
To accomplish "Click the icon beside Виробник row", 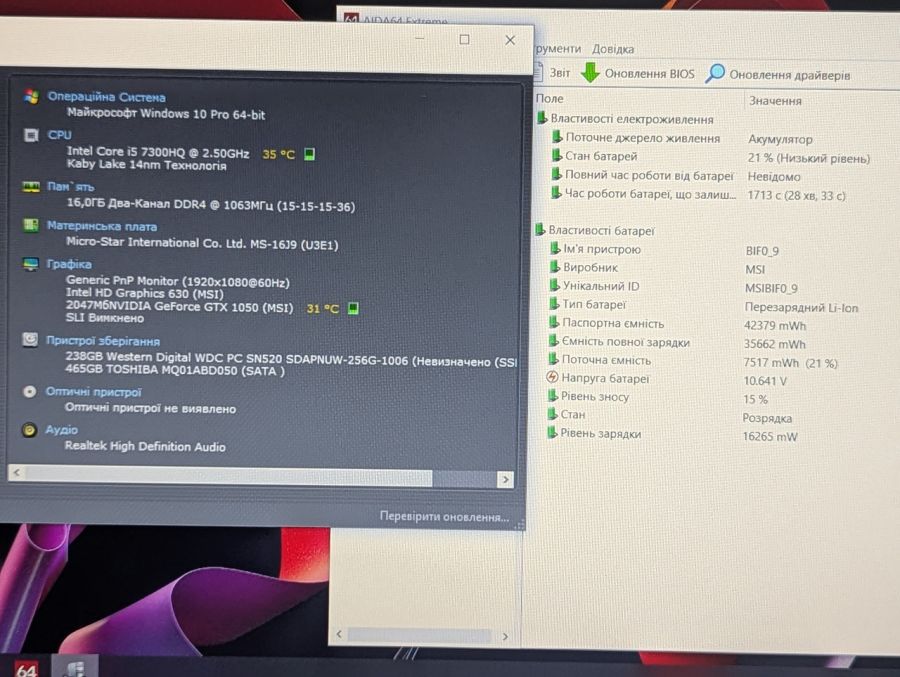I will coord(554,267).
